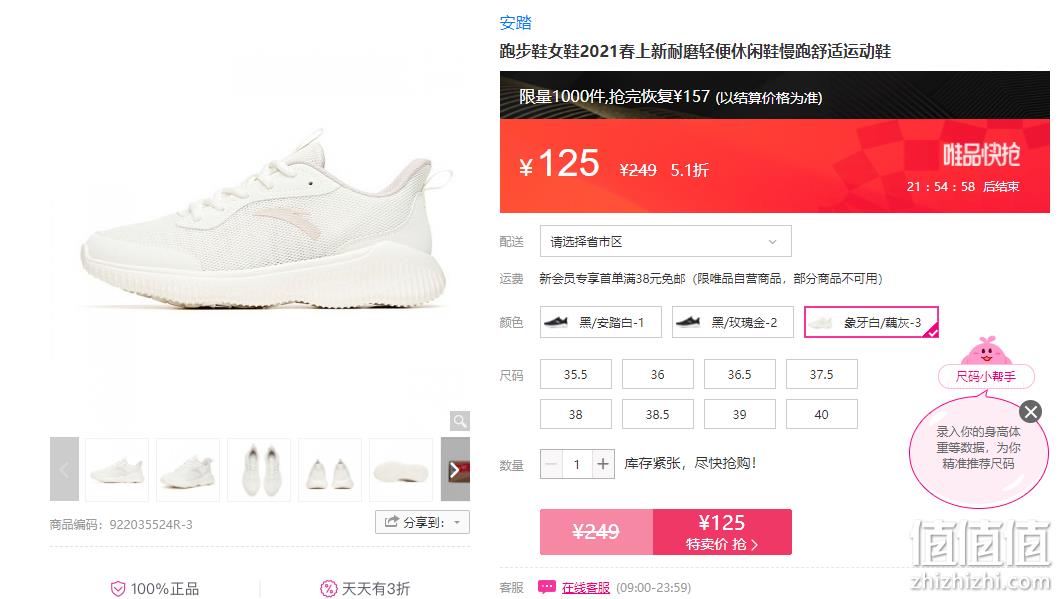The image size is (1060, 599).
Task: Click the minus quantity icon
Action: pyautogui.click(x=552, y=464)
